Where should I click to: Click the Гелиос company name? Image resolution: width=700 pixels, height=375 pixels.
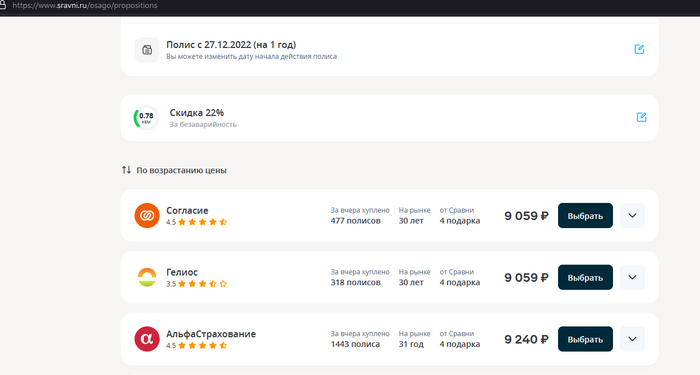click(x=182, y=272)
